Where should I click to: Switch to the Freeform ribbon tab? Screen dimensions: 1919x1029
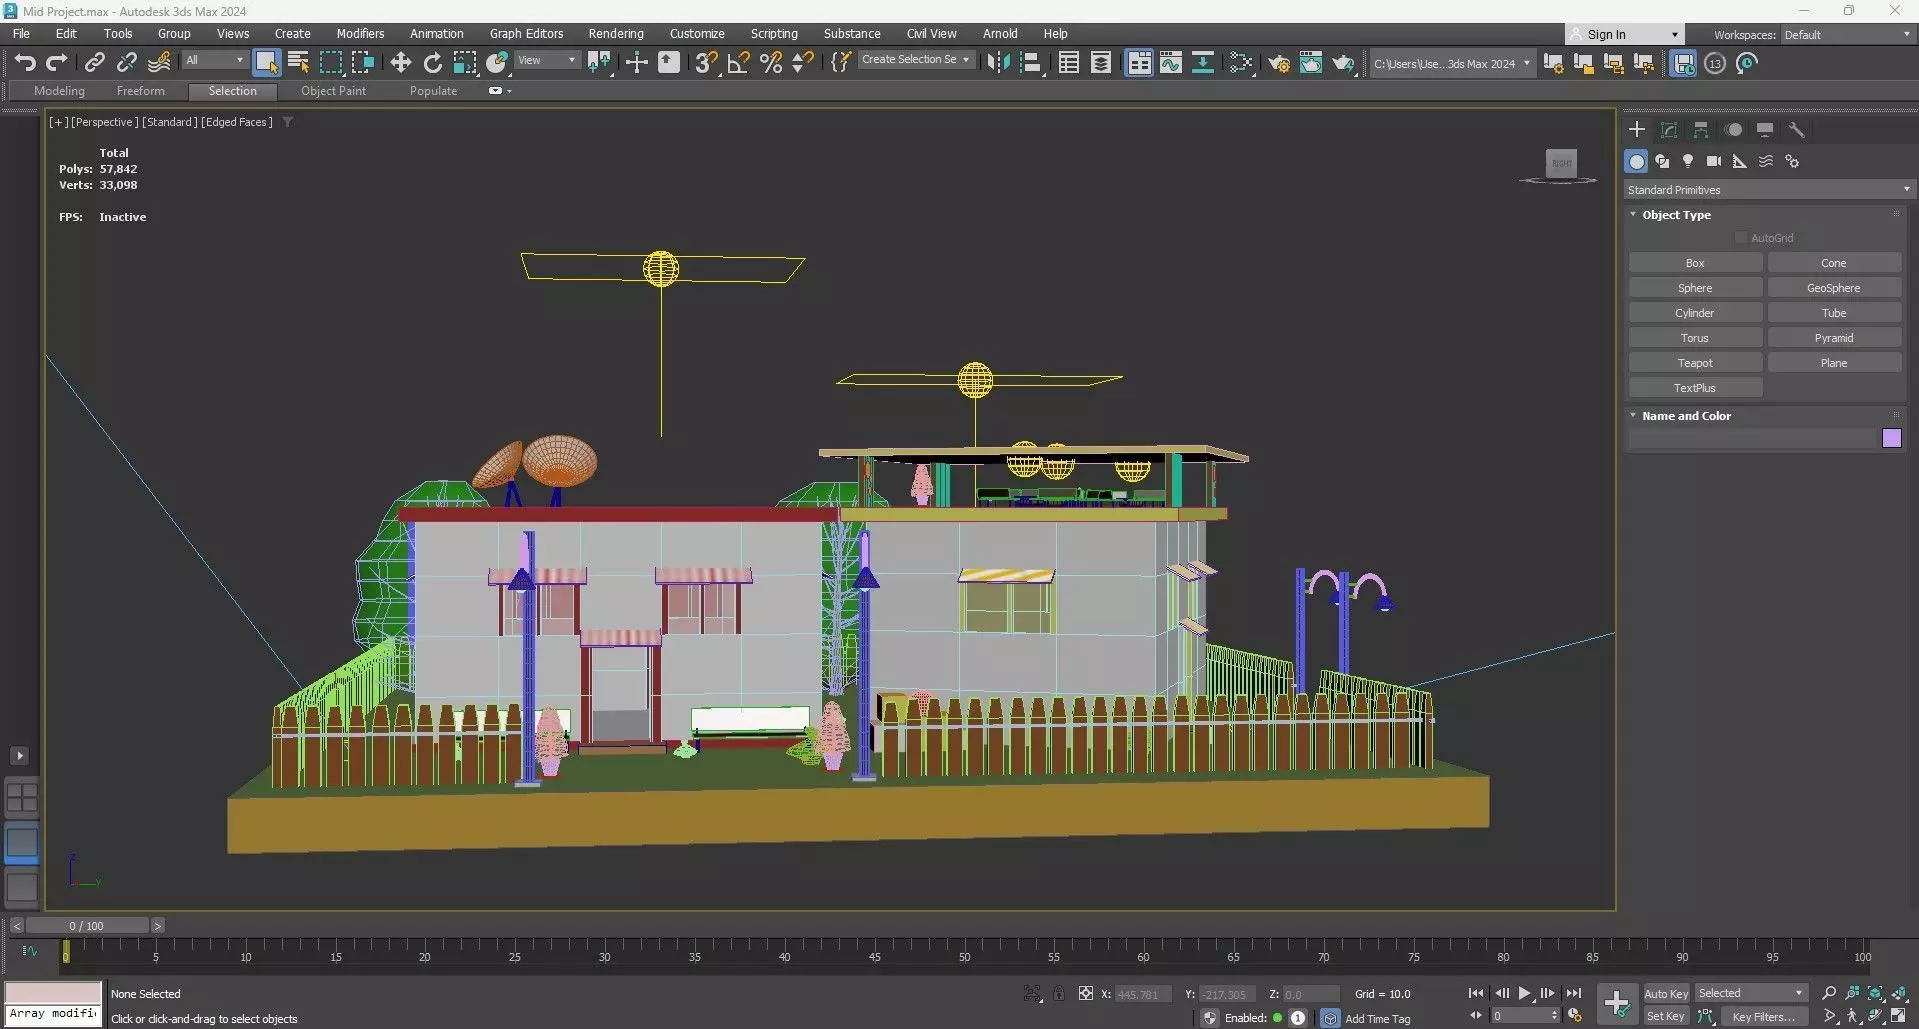[x=140, y=91]
